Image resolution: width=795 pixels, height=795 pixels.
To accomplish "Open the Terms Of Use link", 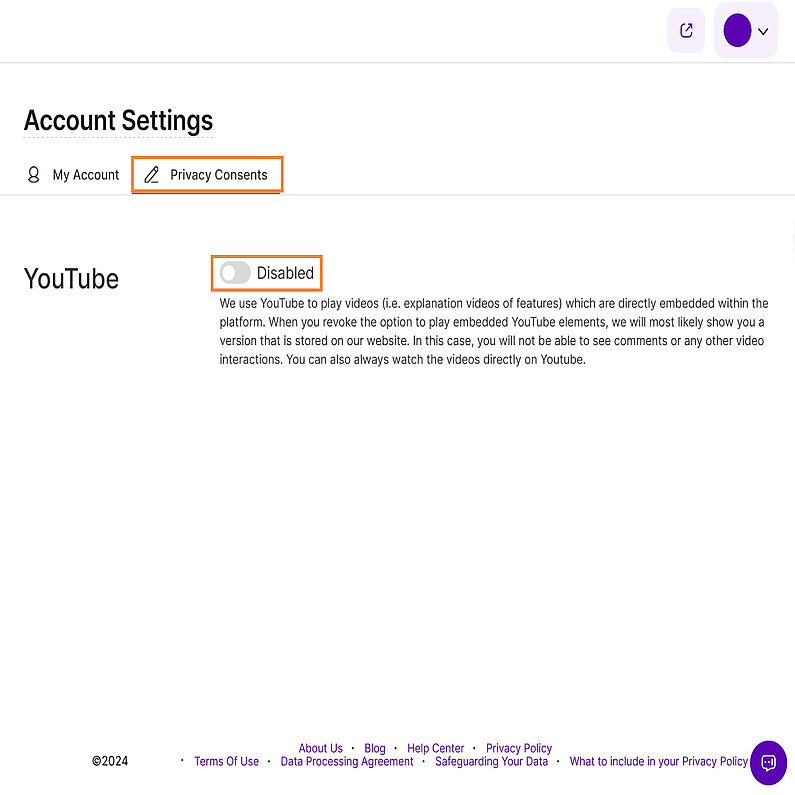I will click(x=226, y=762).
